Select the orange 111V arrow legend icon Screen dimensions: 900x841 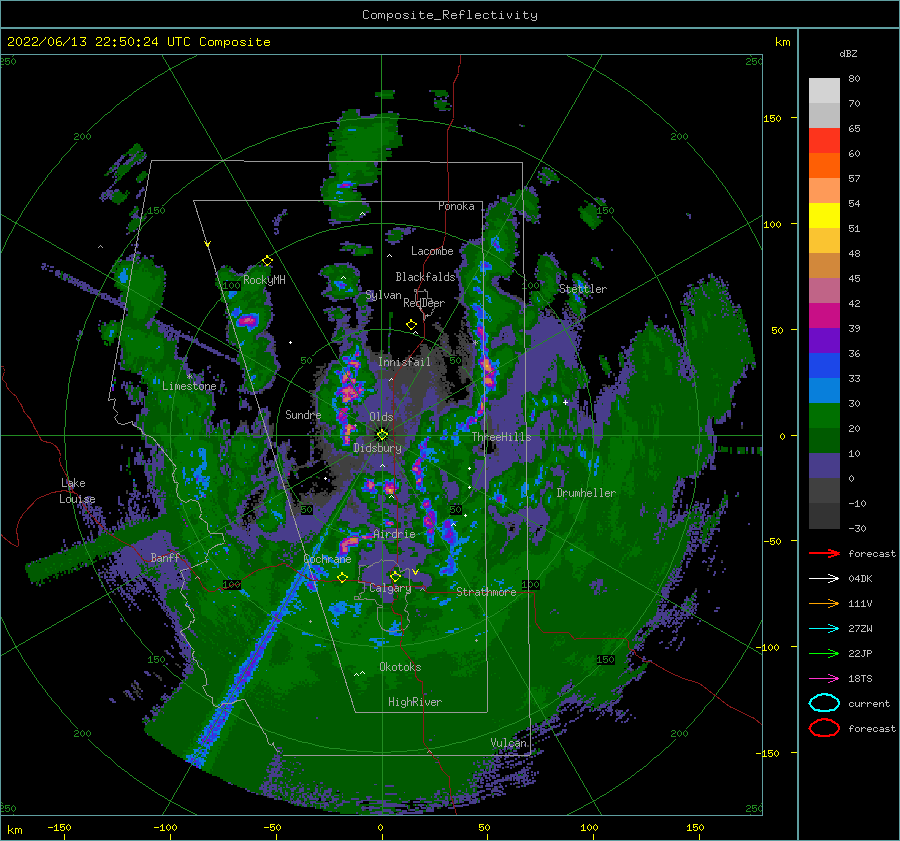[824, 603]
